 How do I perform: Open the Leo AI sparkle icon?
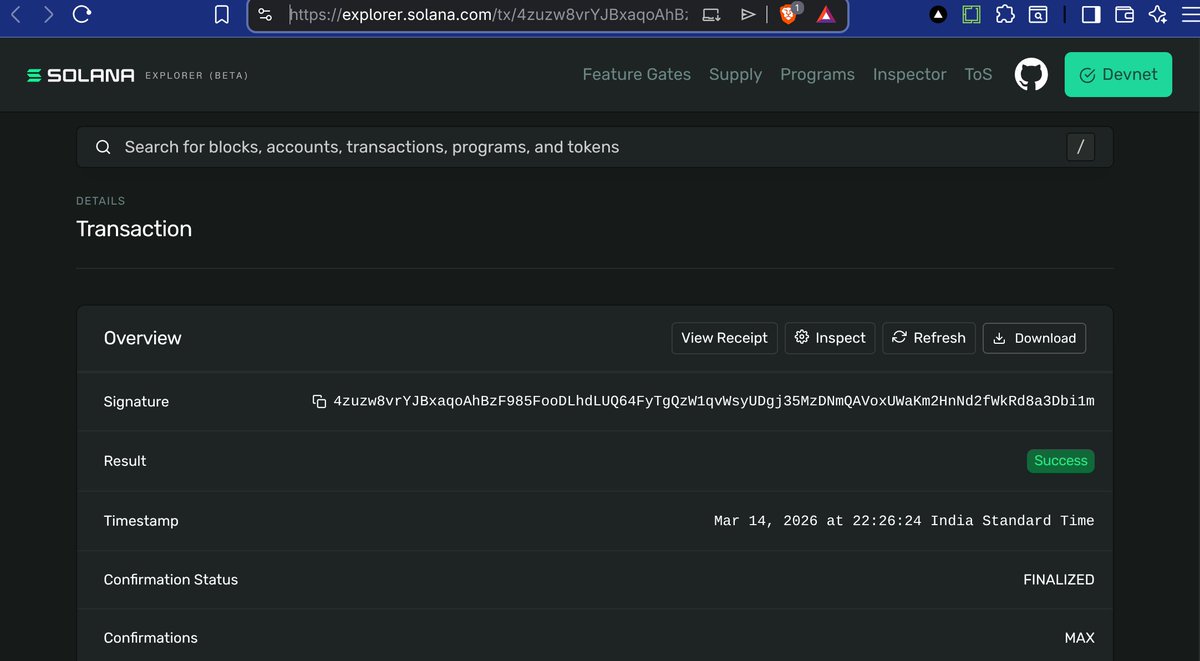point(1157,15)
